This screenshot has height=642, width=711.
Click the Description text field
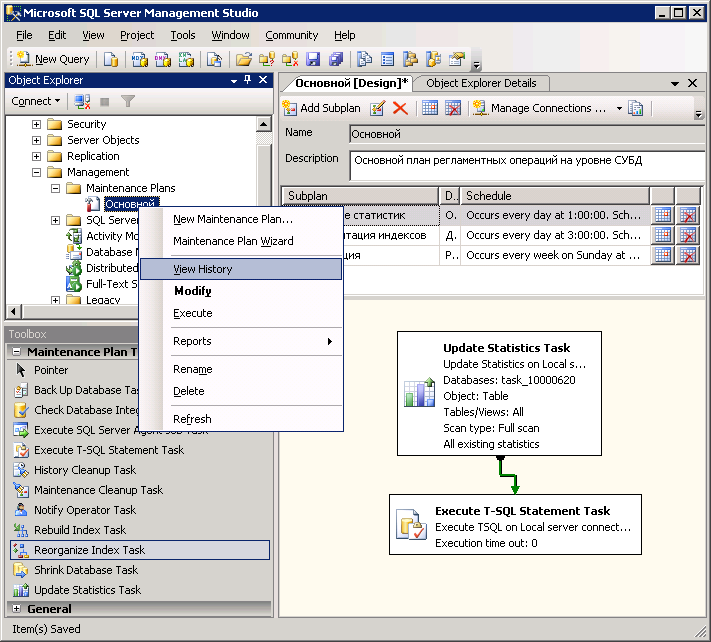point(525,165)
